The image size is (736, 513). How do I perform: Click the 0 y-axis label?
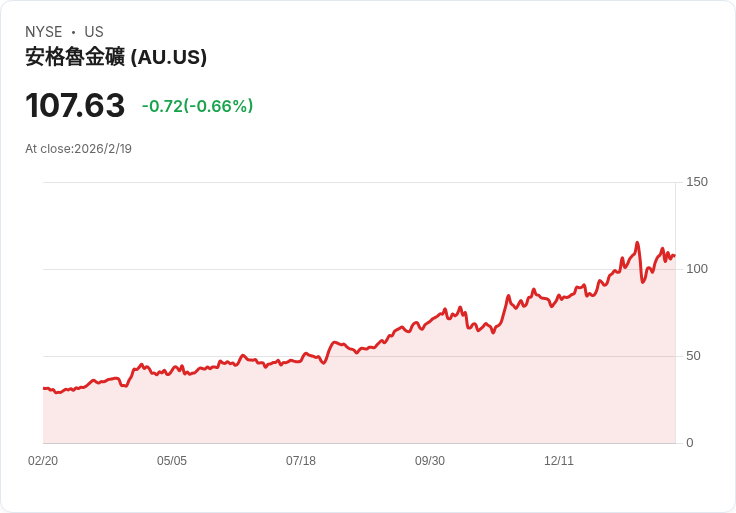[x=689, y=443]
